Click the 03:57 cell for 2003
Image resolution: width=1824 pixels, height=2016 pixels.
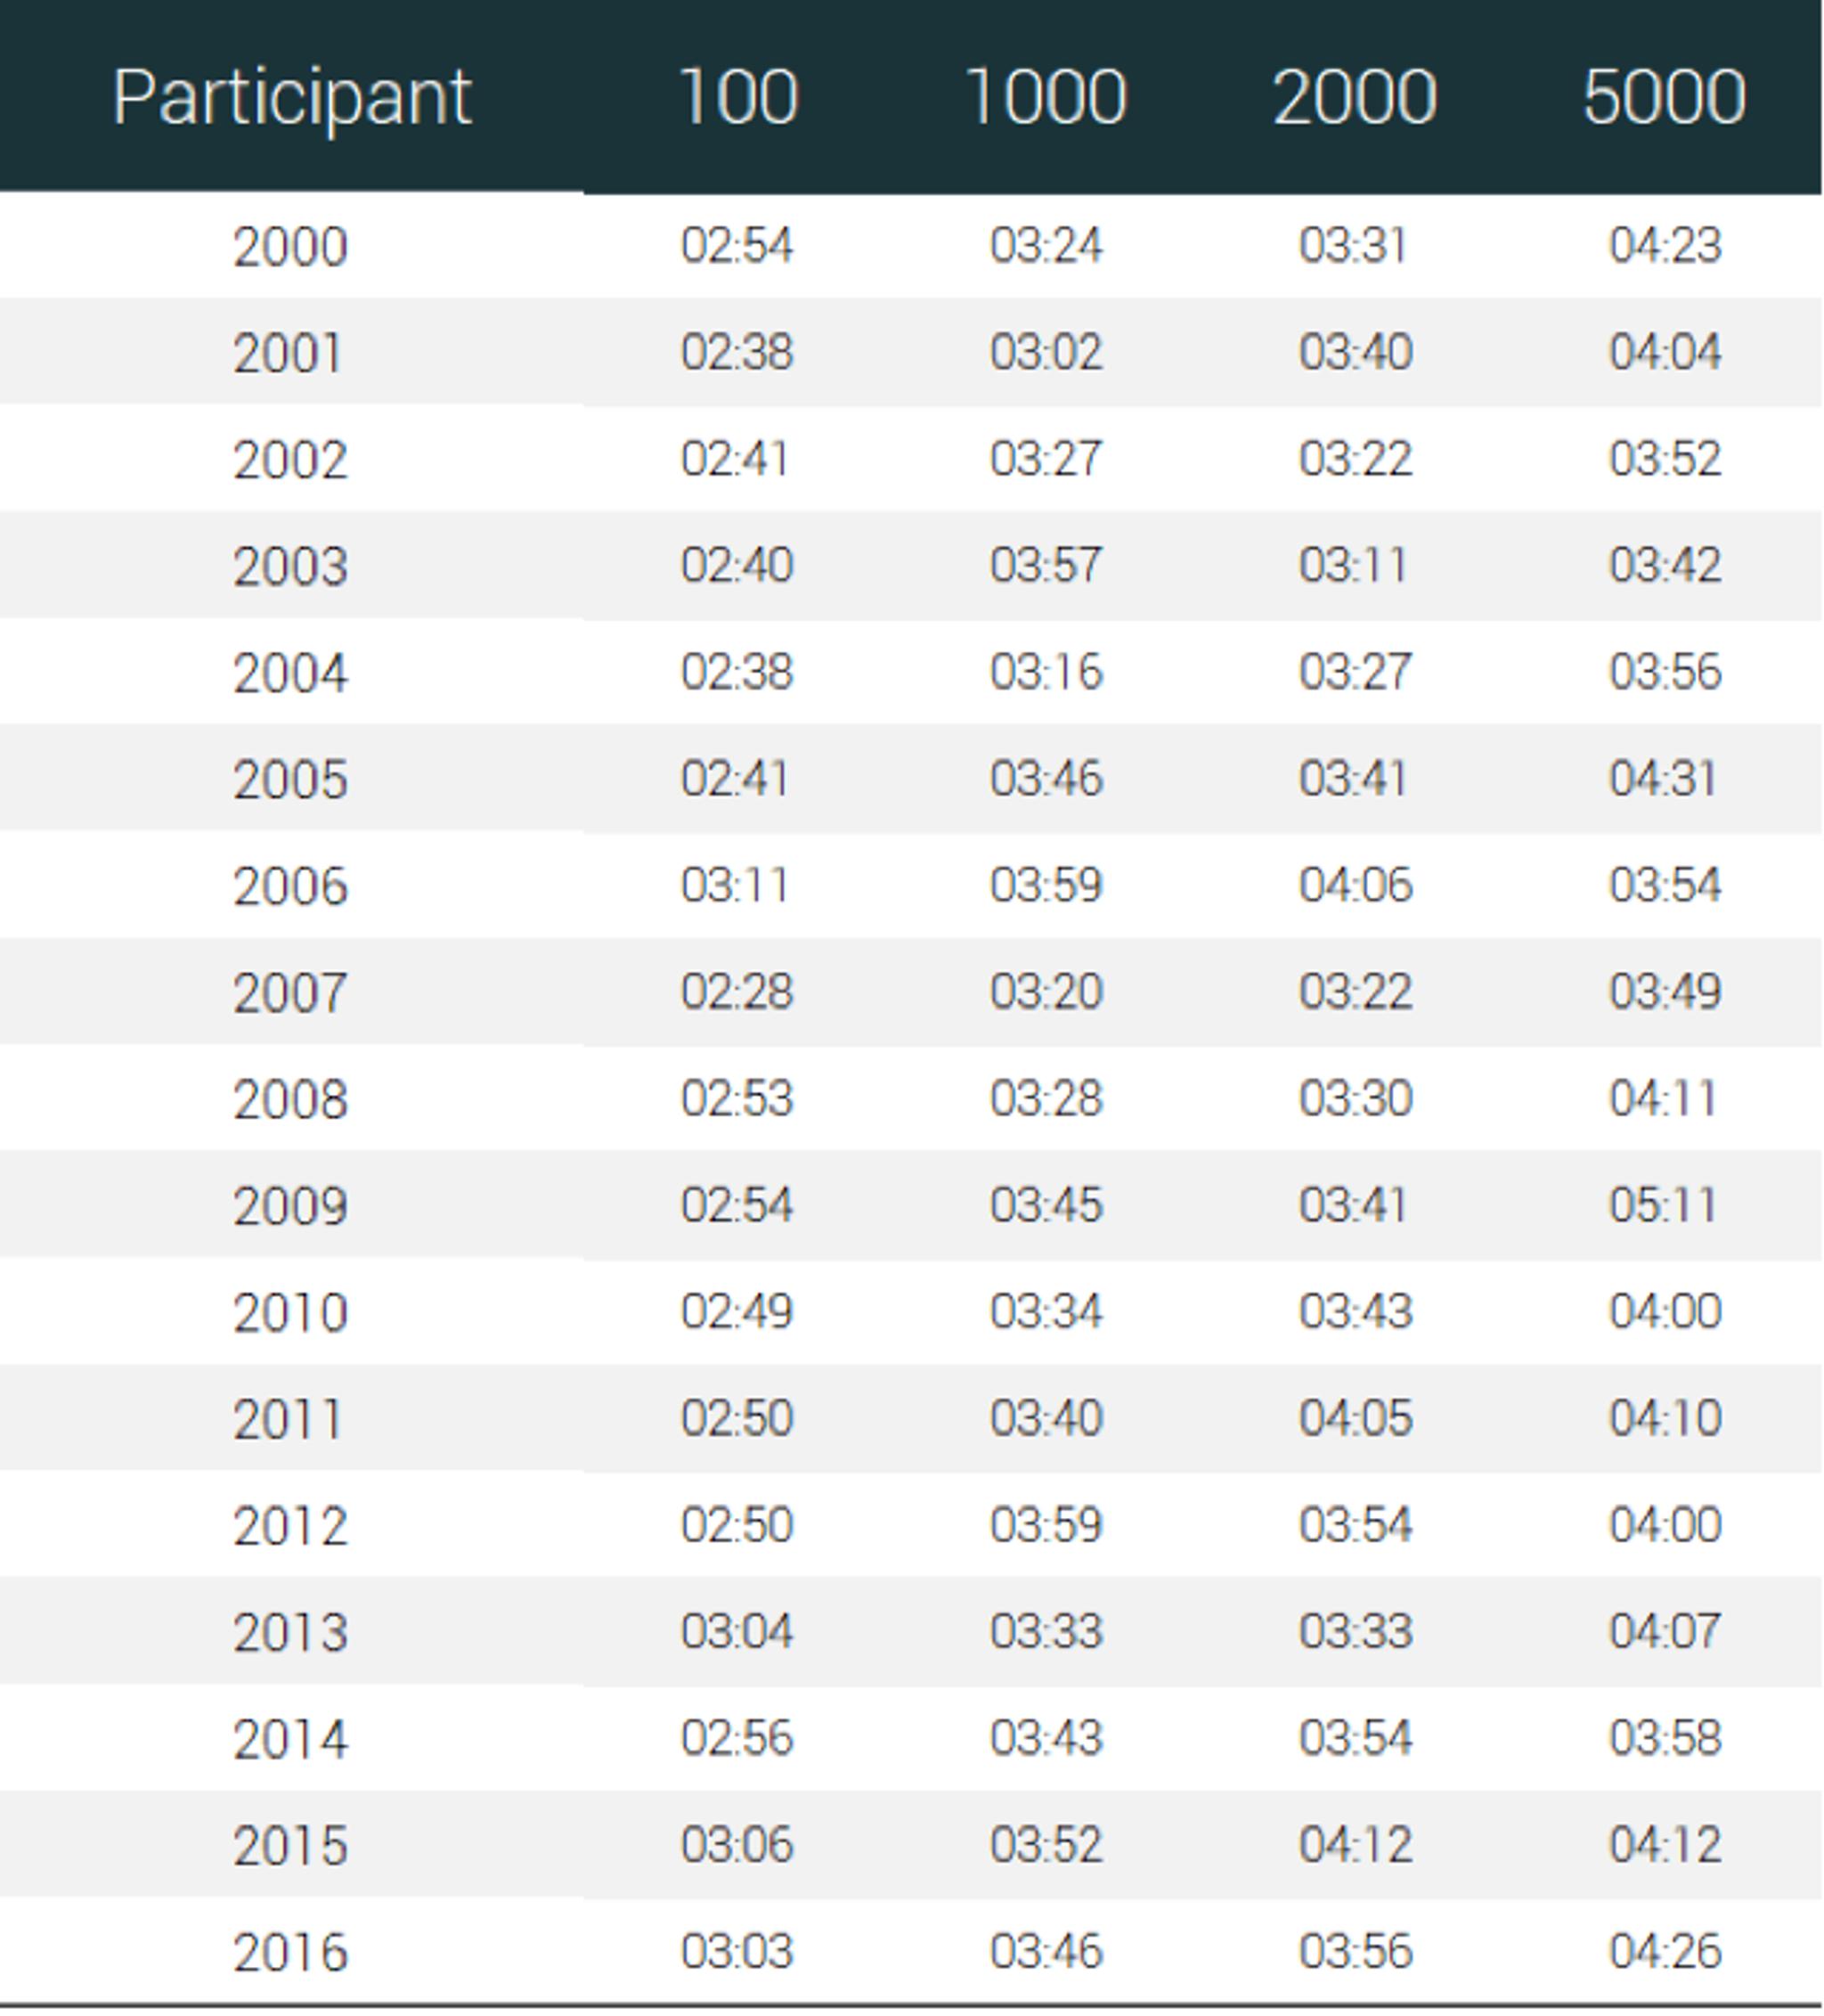coord(1046,565)
